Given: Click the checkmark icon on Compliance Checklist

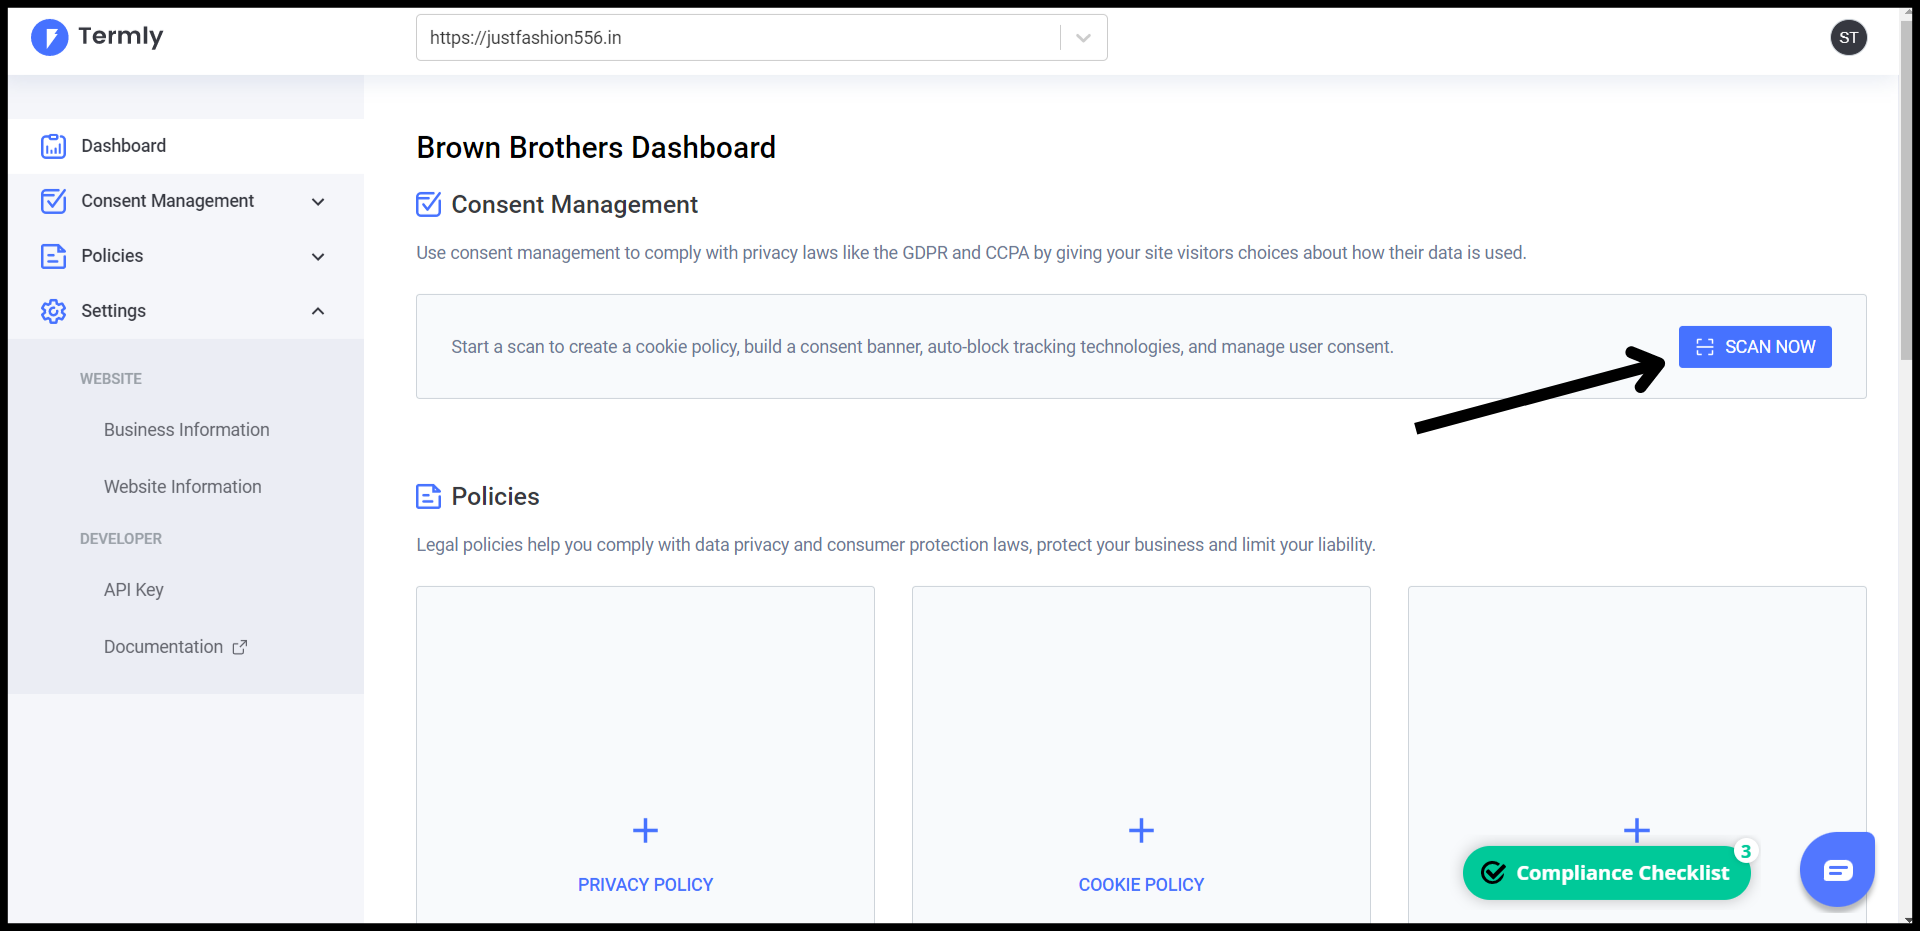Looking at the screenshot, I should click(1493, 873).
